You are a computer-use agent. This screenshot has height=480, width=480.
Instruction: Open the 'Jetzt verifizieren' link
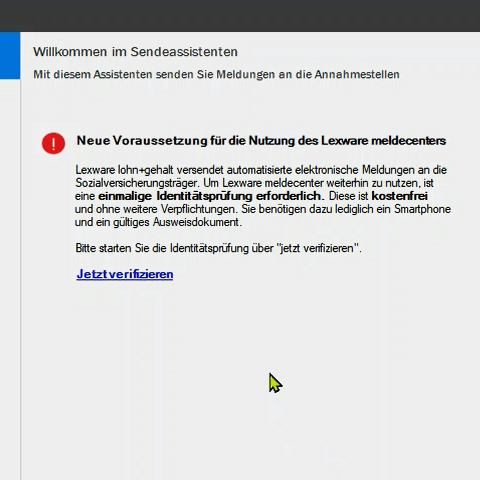click(125, 274)
